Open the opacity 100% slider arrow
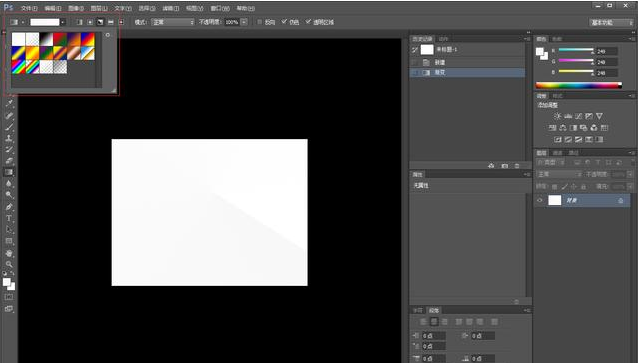This screenshot has width=638, height=363. tap(244, 22)
